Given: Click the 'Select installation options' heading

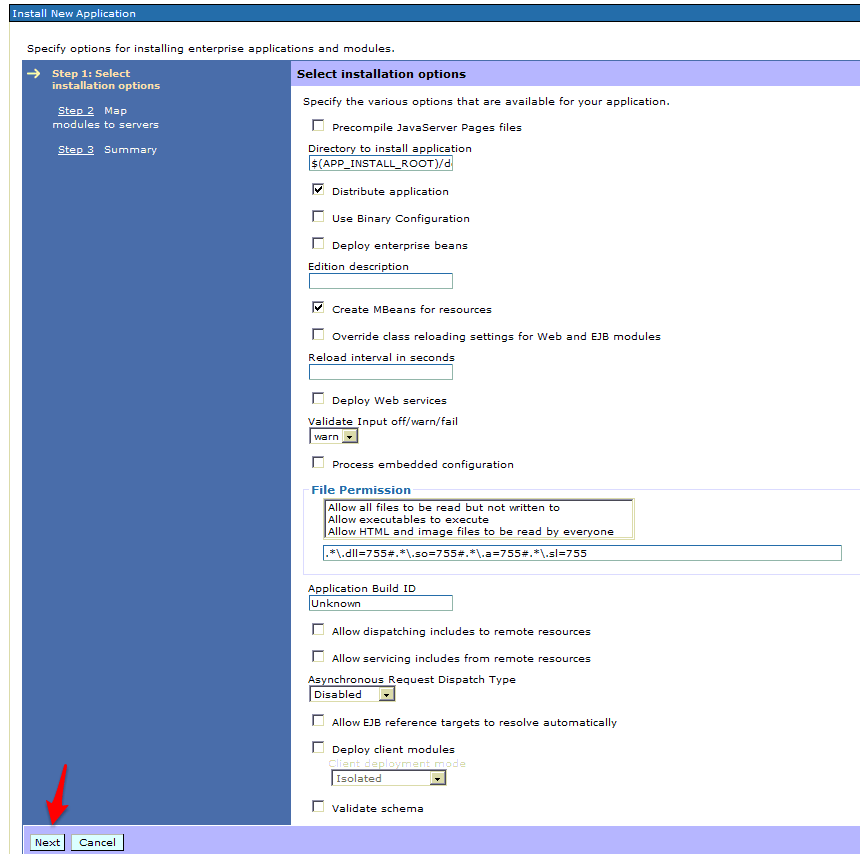Looking at the screenshot, I should pyautogui.click(x=381, y=74).
